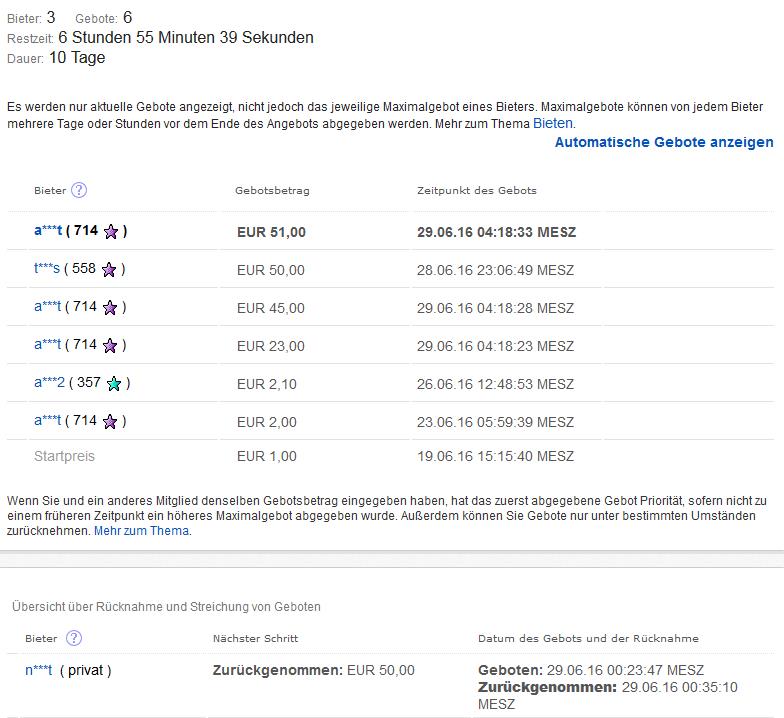Click the teal star next to a***2

click(114, 383)
